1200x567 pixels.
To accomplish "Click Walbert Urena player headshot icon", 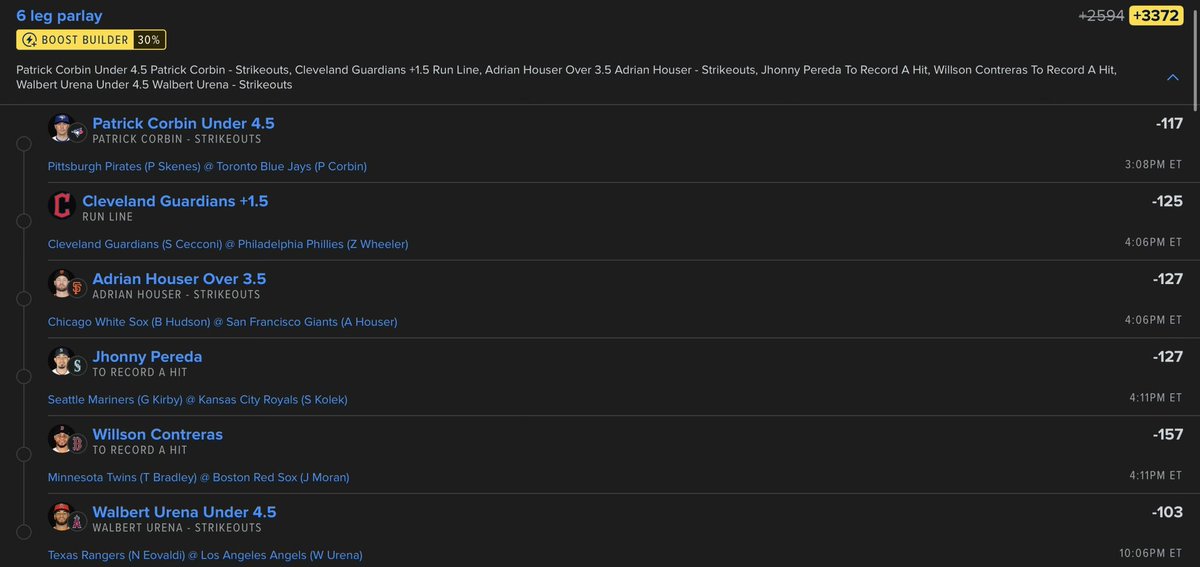I will (x=62, y=516).
